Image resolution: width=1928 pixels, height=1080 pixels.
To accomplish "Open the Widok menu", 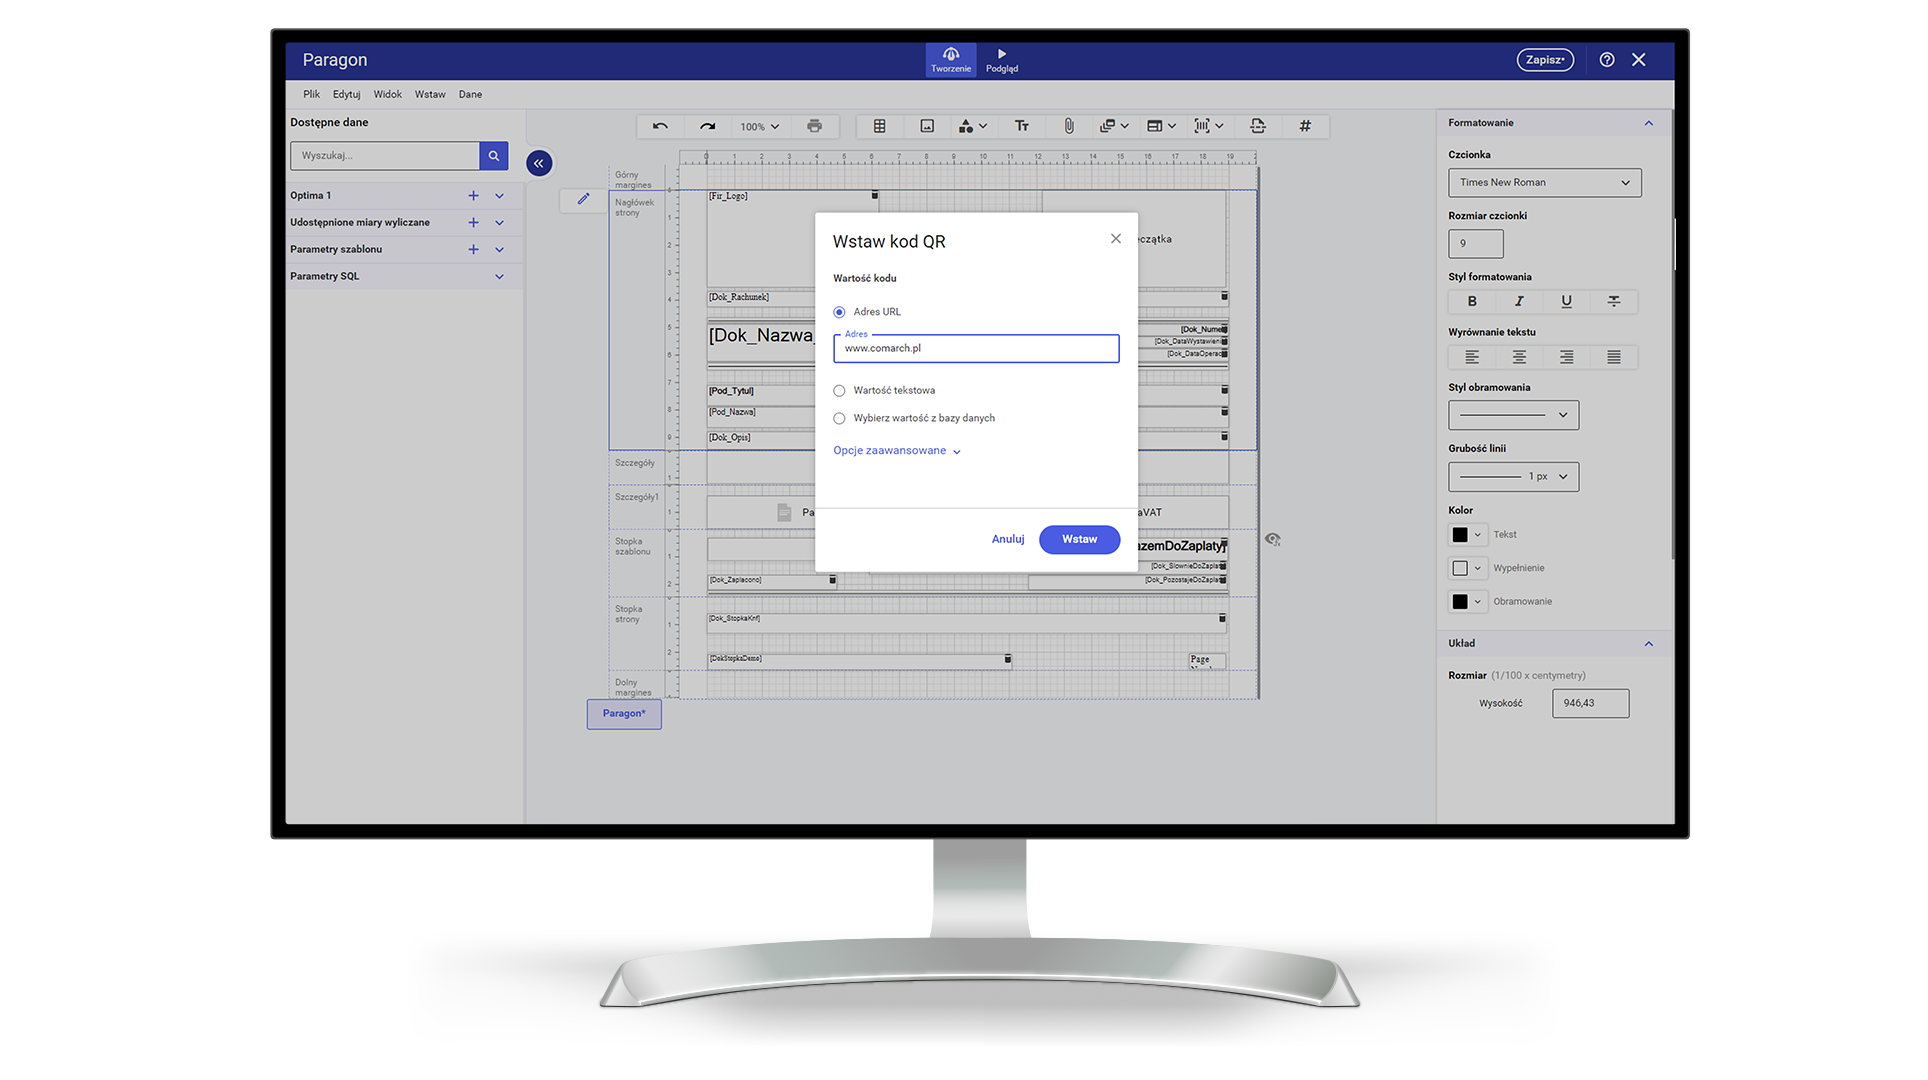I will (x=387, y=95).
